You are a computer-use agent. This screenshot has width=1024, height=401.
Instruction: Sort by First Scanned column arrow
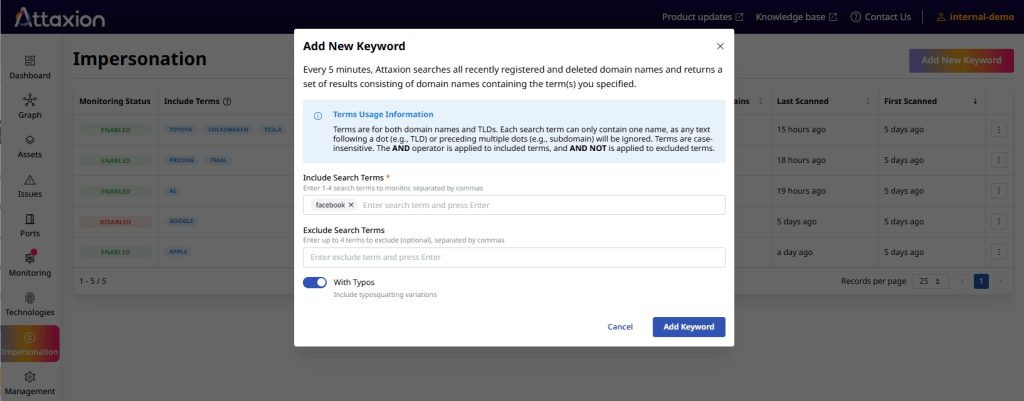(x=975, y=101)
